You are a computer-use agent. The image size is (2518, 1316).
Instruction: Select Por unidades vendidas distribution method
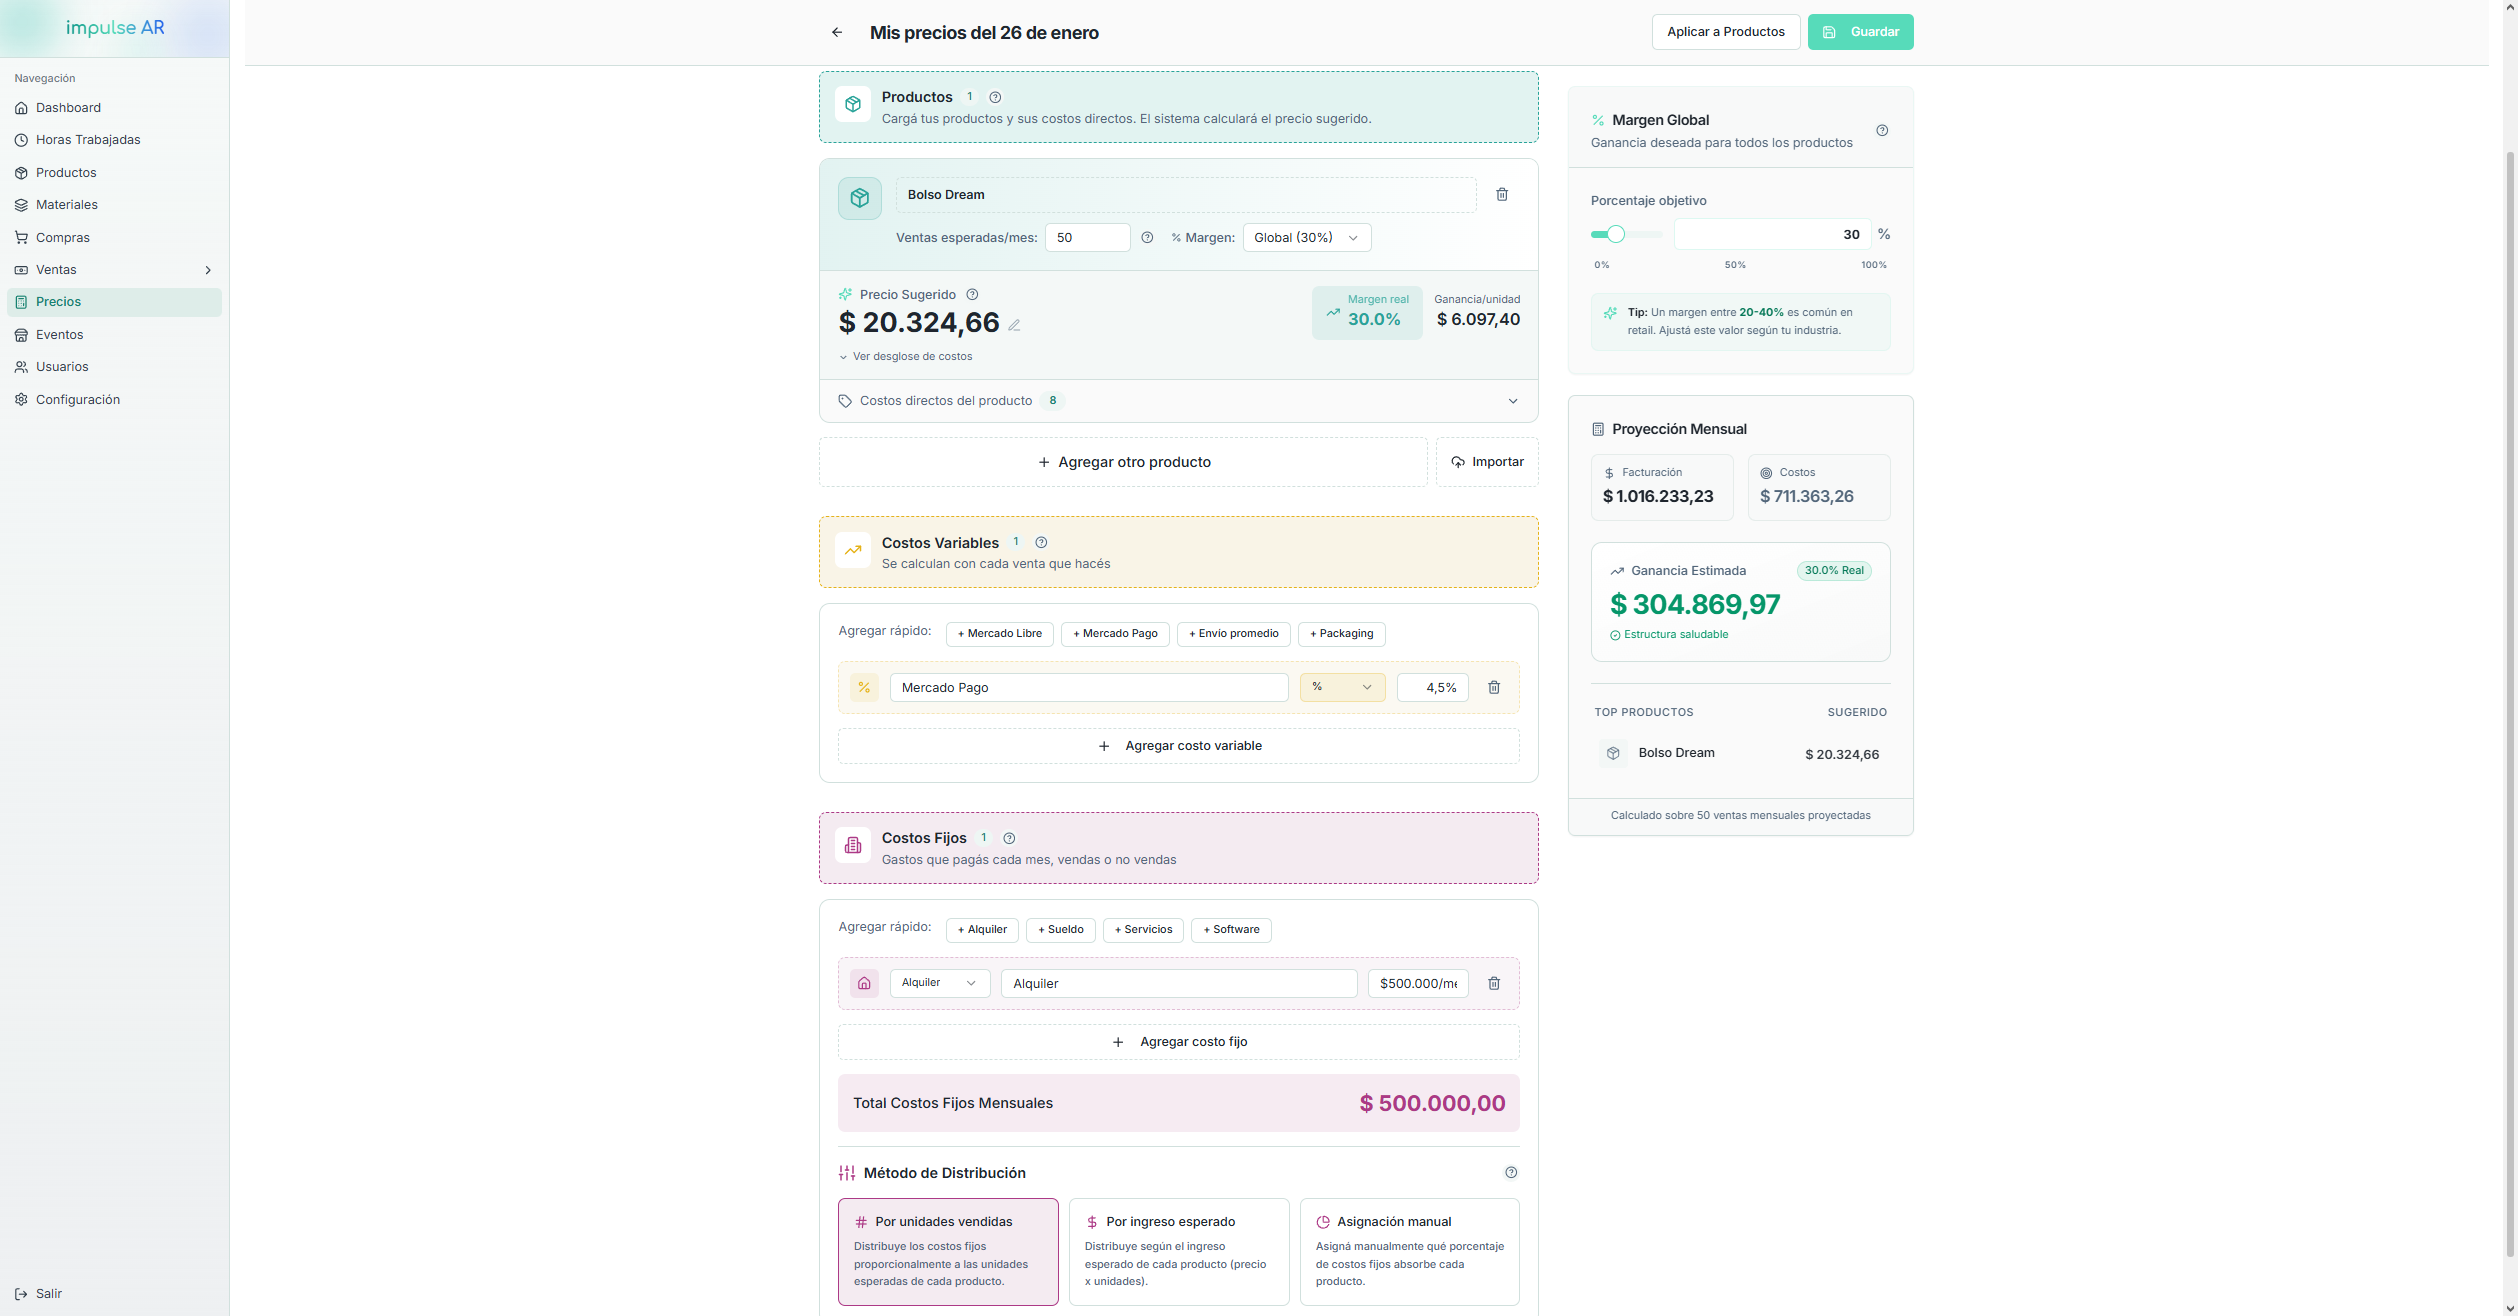(947, 1251)
